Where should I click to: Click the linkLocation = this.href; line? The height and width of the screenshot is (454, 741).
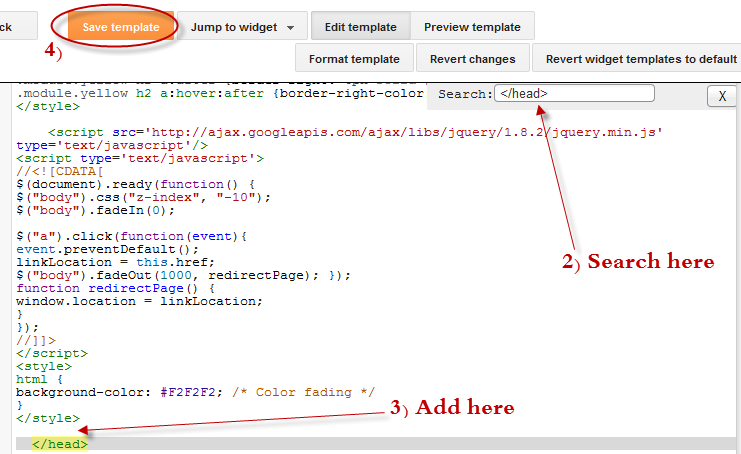[x=115, y=262]
